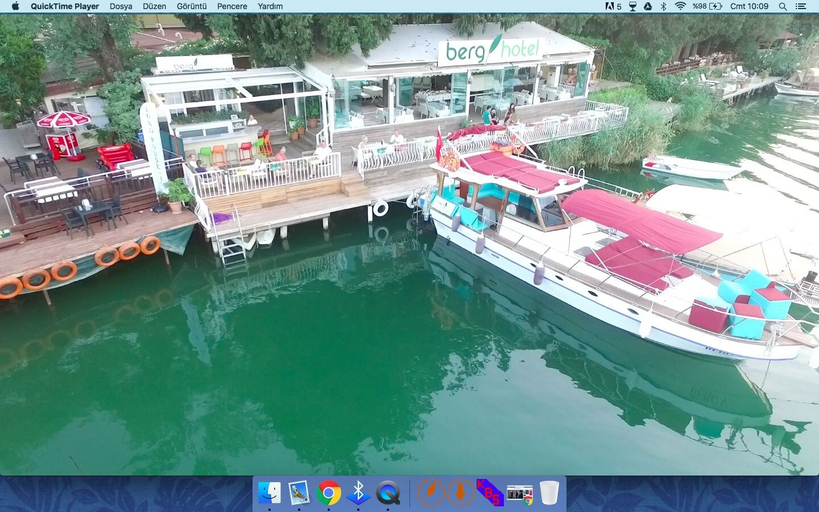Click the QuickTime Player dock icon
The height and width of the screenshot is (512, 819).
pos(388,493)
